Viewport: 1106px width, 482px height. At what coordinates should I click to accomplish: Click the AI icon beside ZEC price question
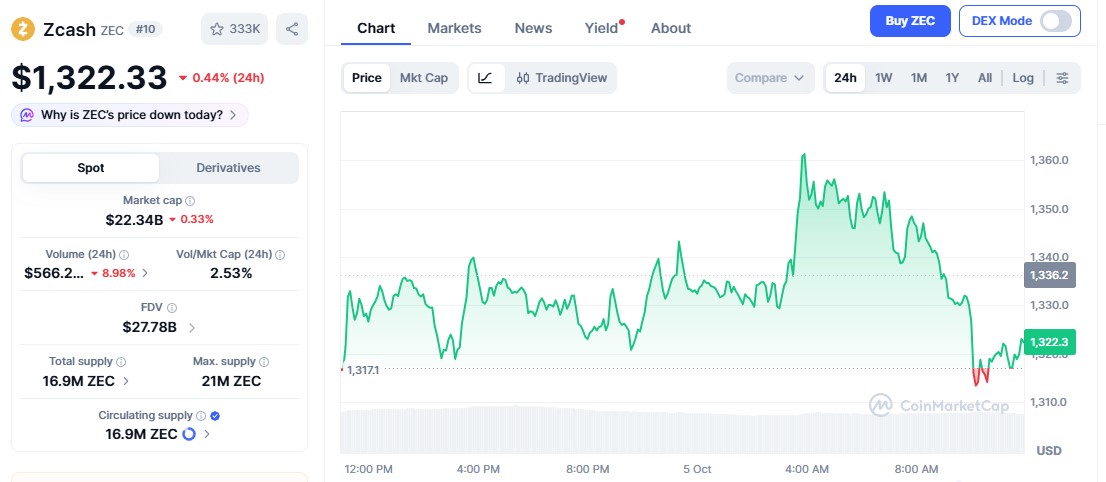(x=27, y=114)
